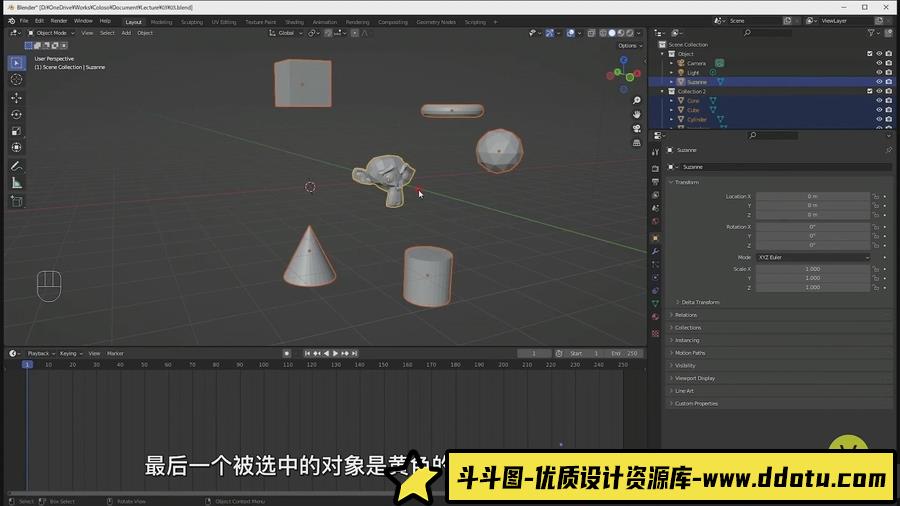Viewport: 900px width, 506px height.
Task: Choose the Measure tool
Action: (x=16, y=183)
